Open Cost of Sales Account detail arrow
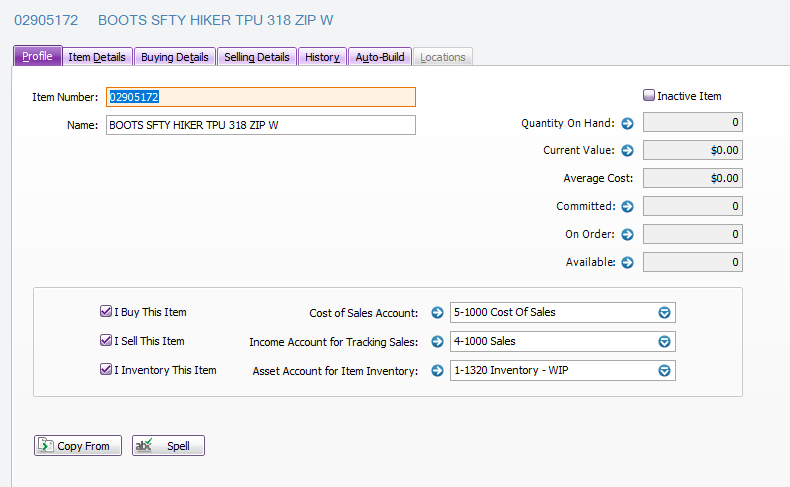The width and height of the screenshot is (790, 487). [x=437, y=313]
